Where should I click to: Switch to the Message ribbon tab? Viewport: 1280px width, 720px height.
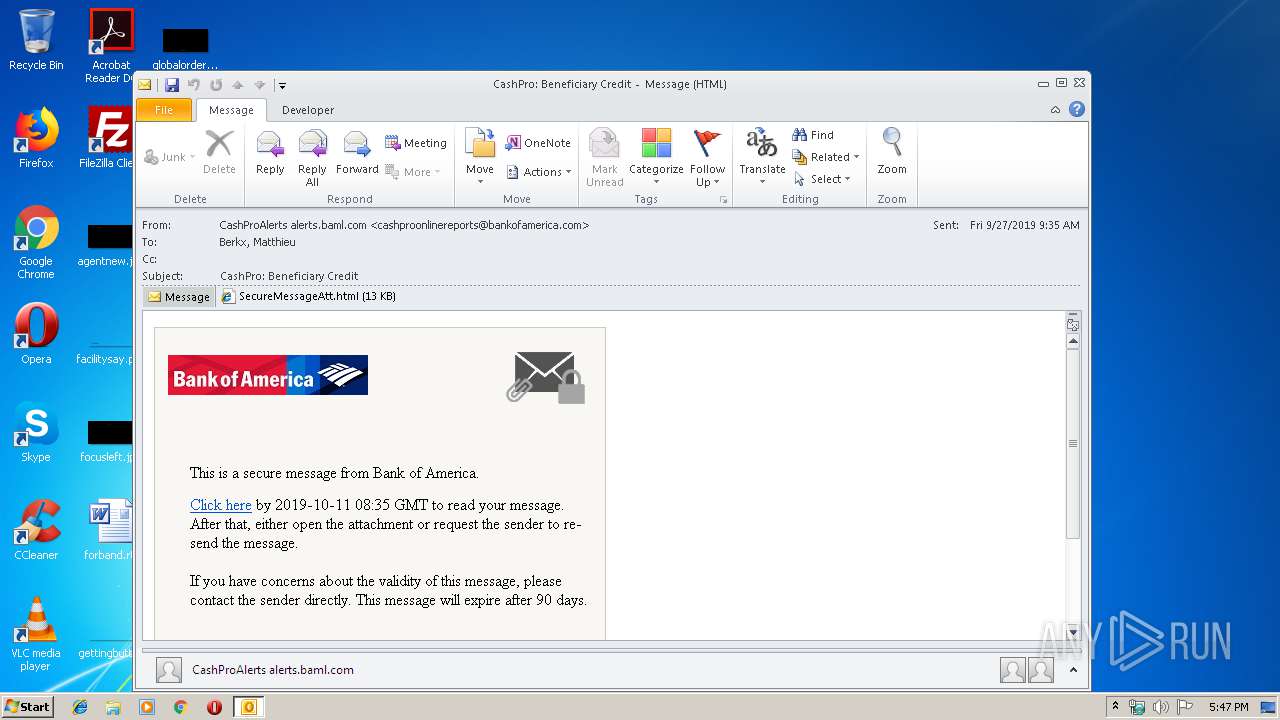tap(231, 110)
